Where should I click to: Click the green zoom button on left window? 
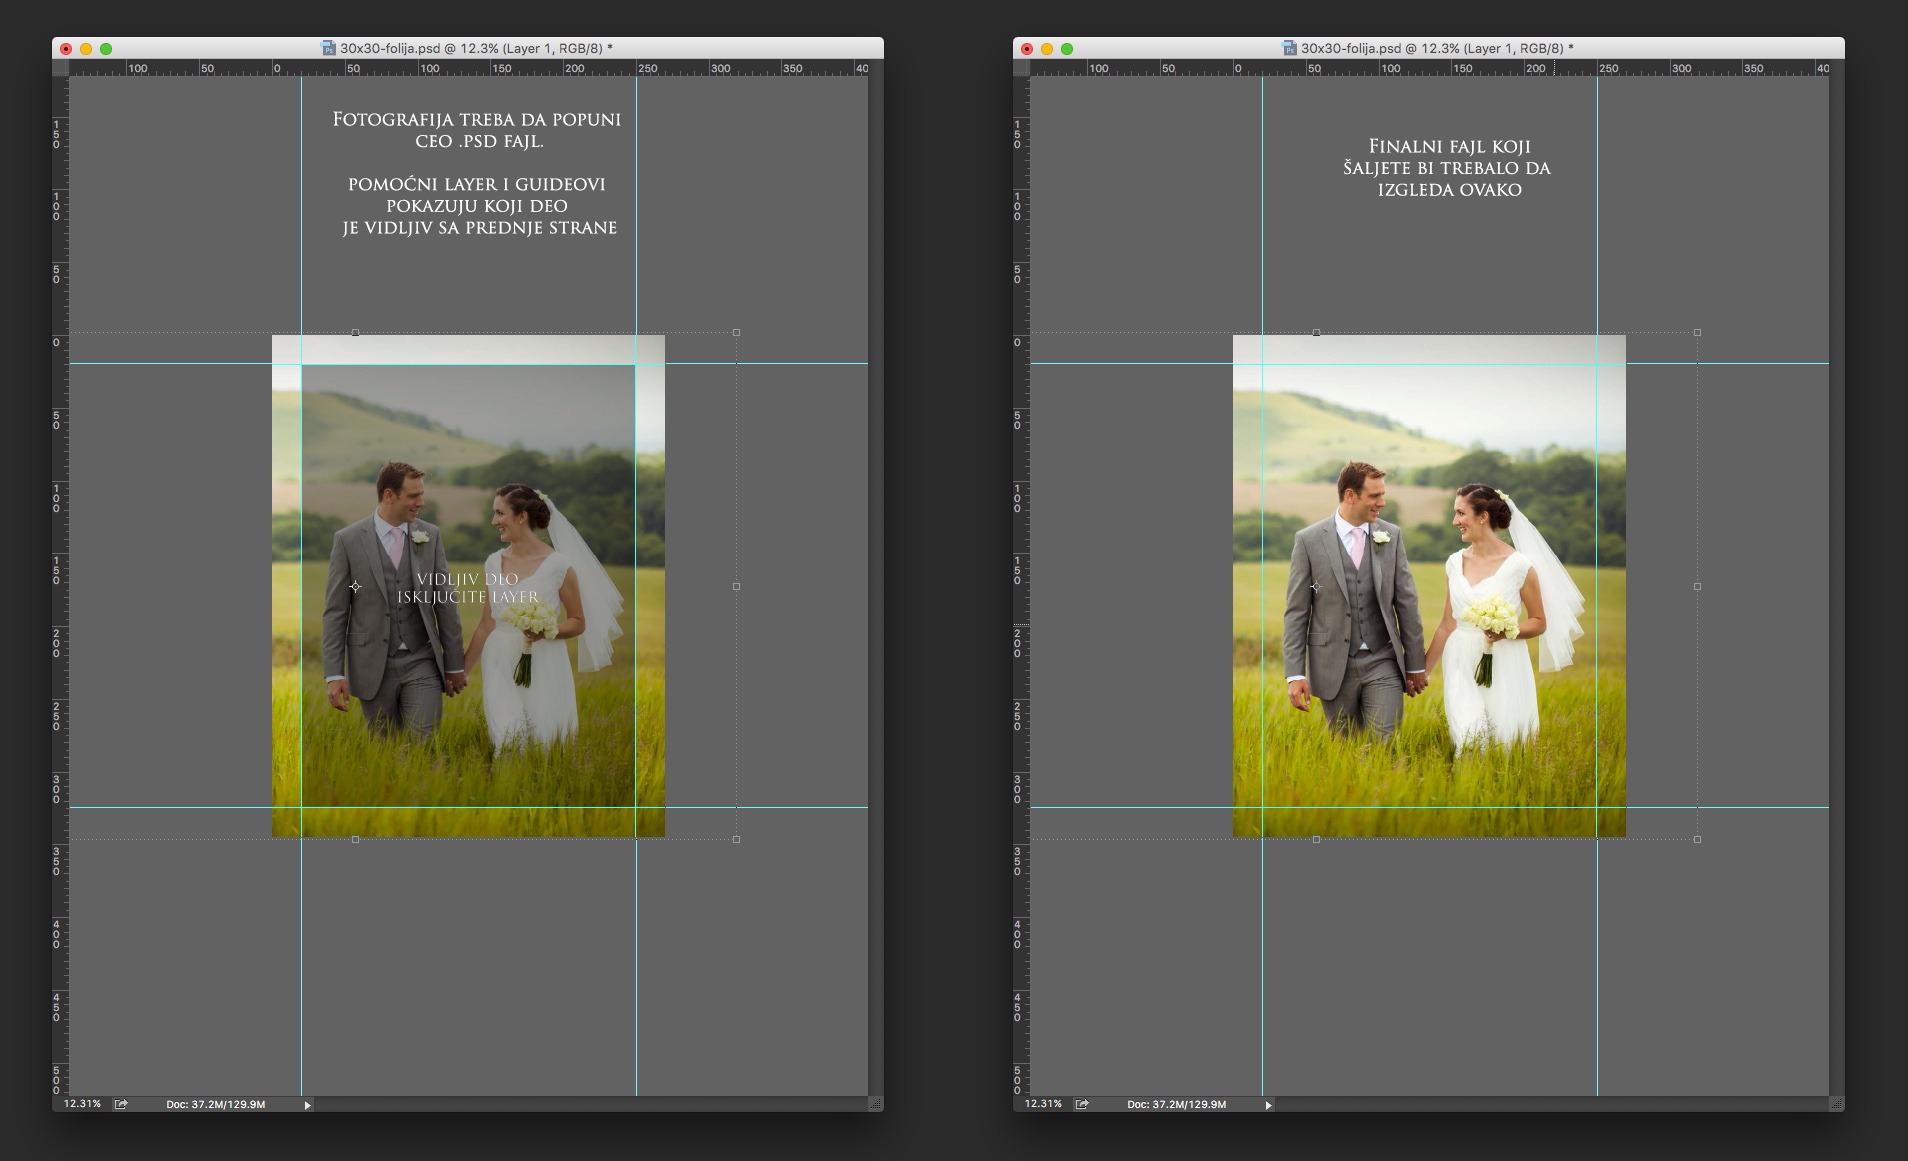tap(106, 49)
